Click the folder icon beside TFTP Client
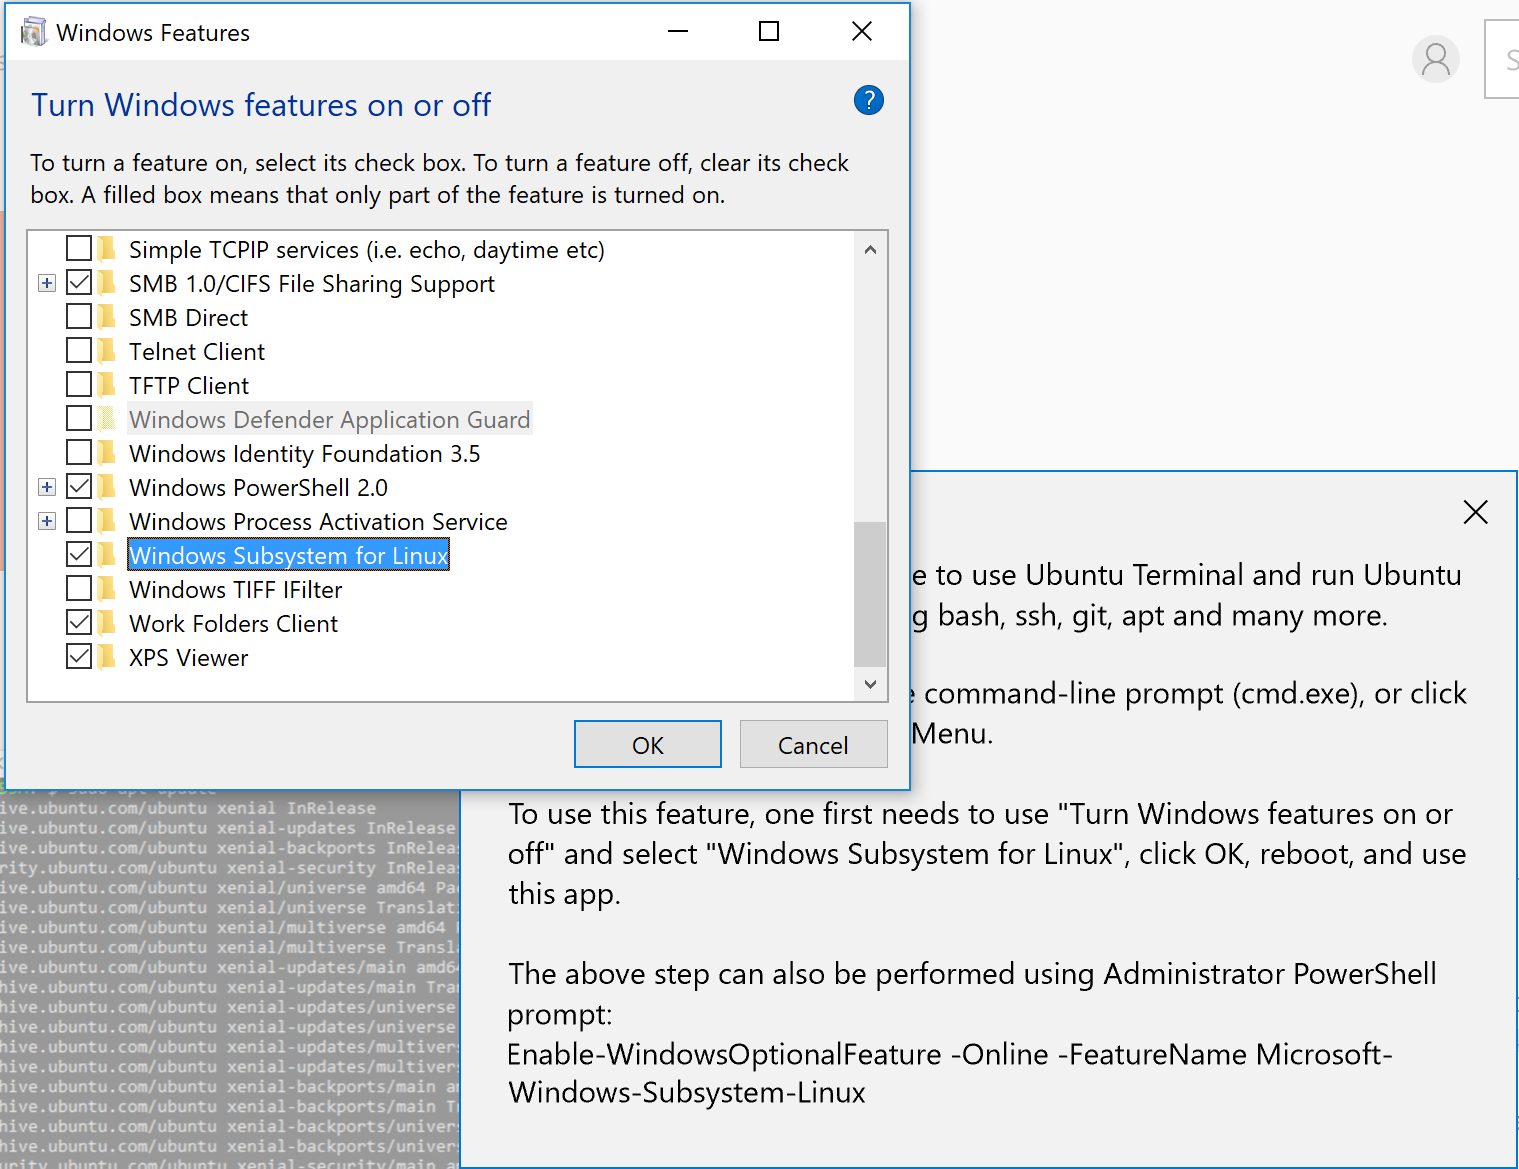This screenshot has width=1519, height=1169. pos(107,385)
